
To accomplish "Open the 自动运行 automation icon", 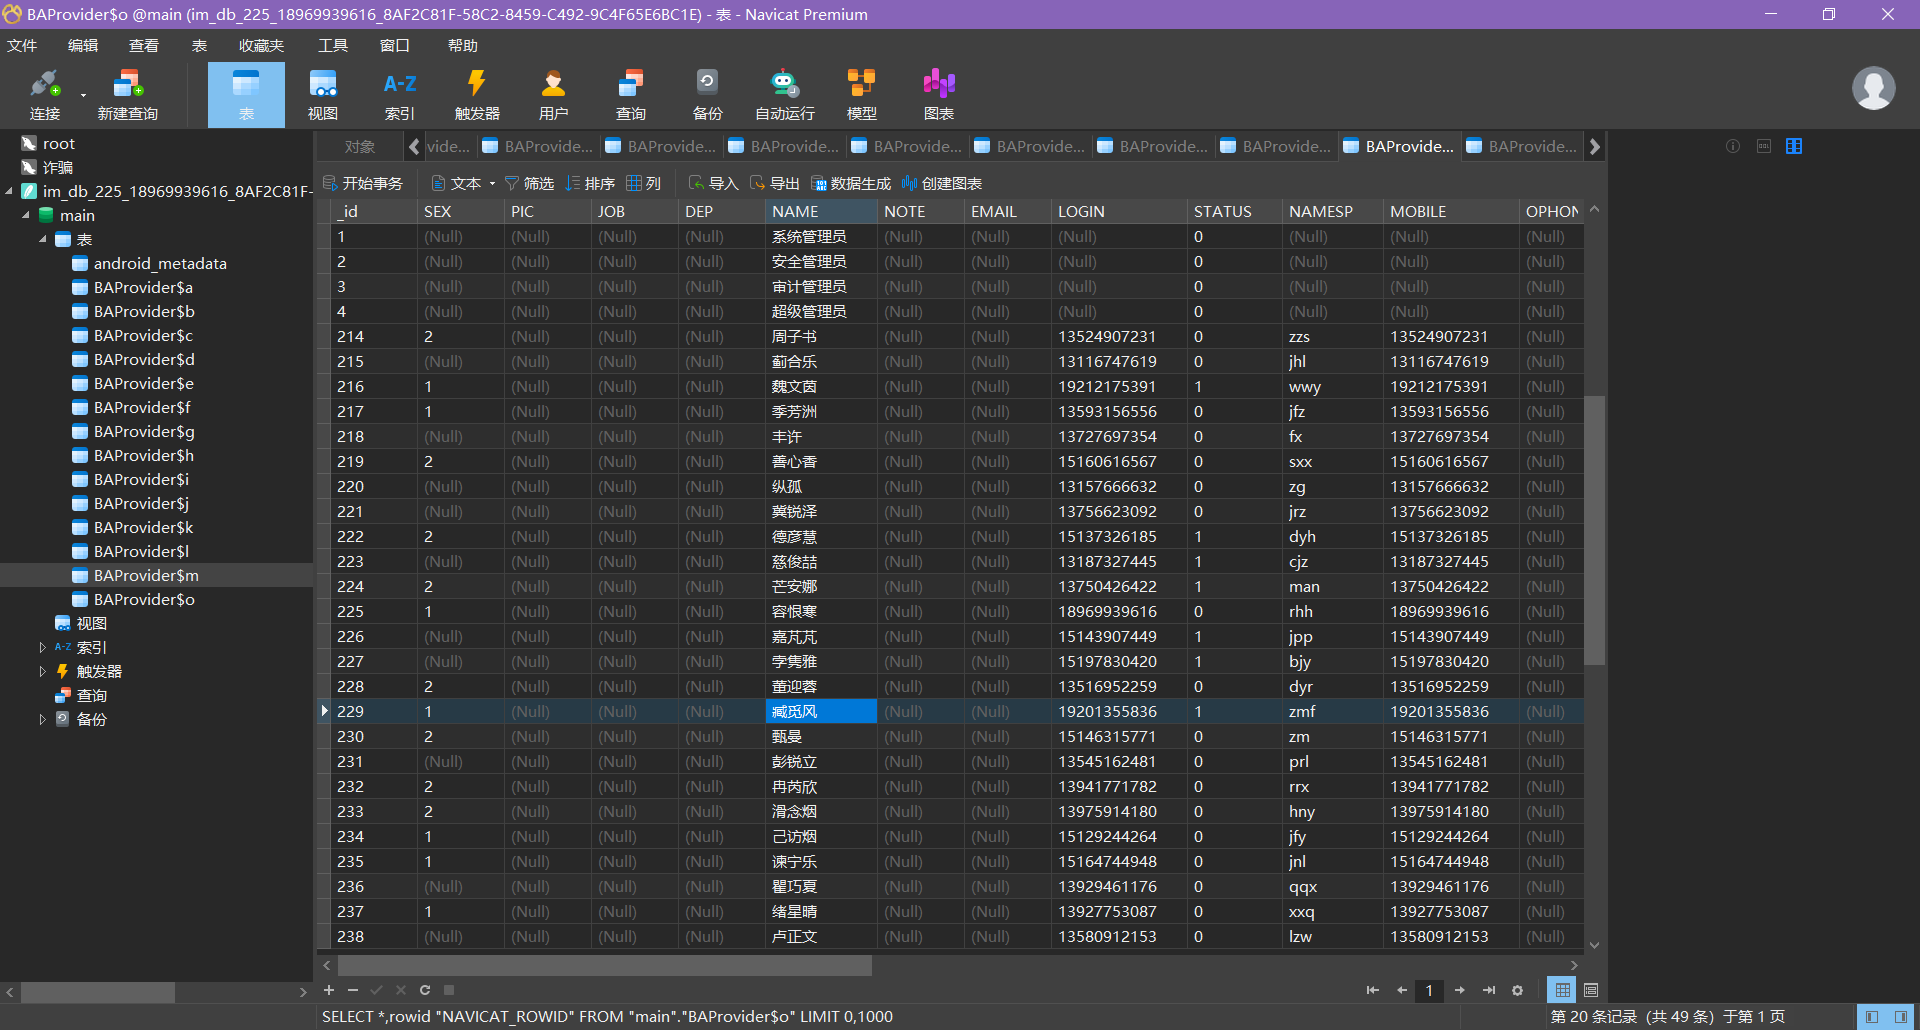I will tap(784, 95).
